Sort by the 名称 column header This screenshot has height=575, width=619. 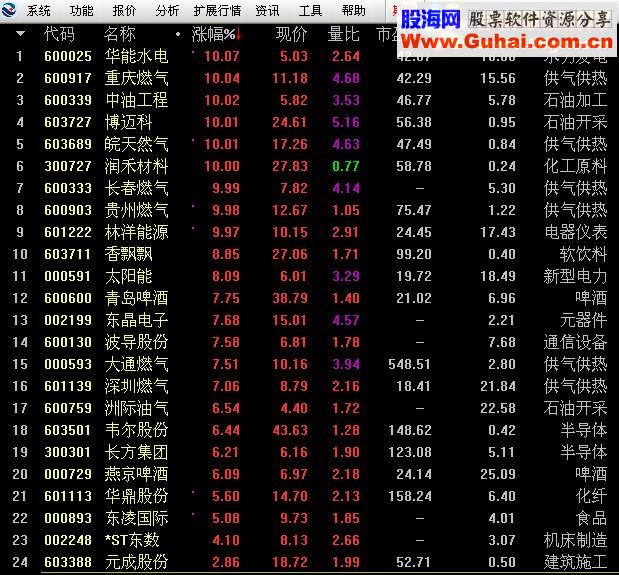(120, 34)
